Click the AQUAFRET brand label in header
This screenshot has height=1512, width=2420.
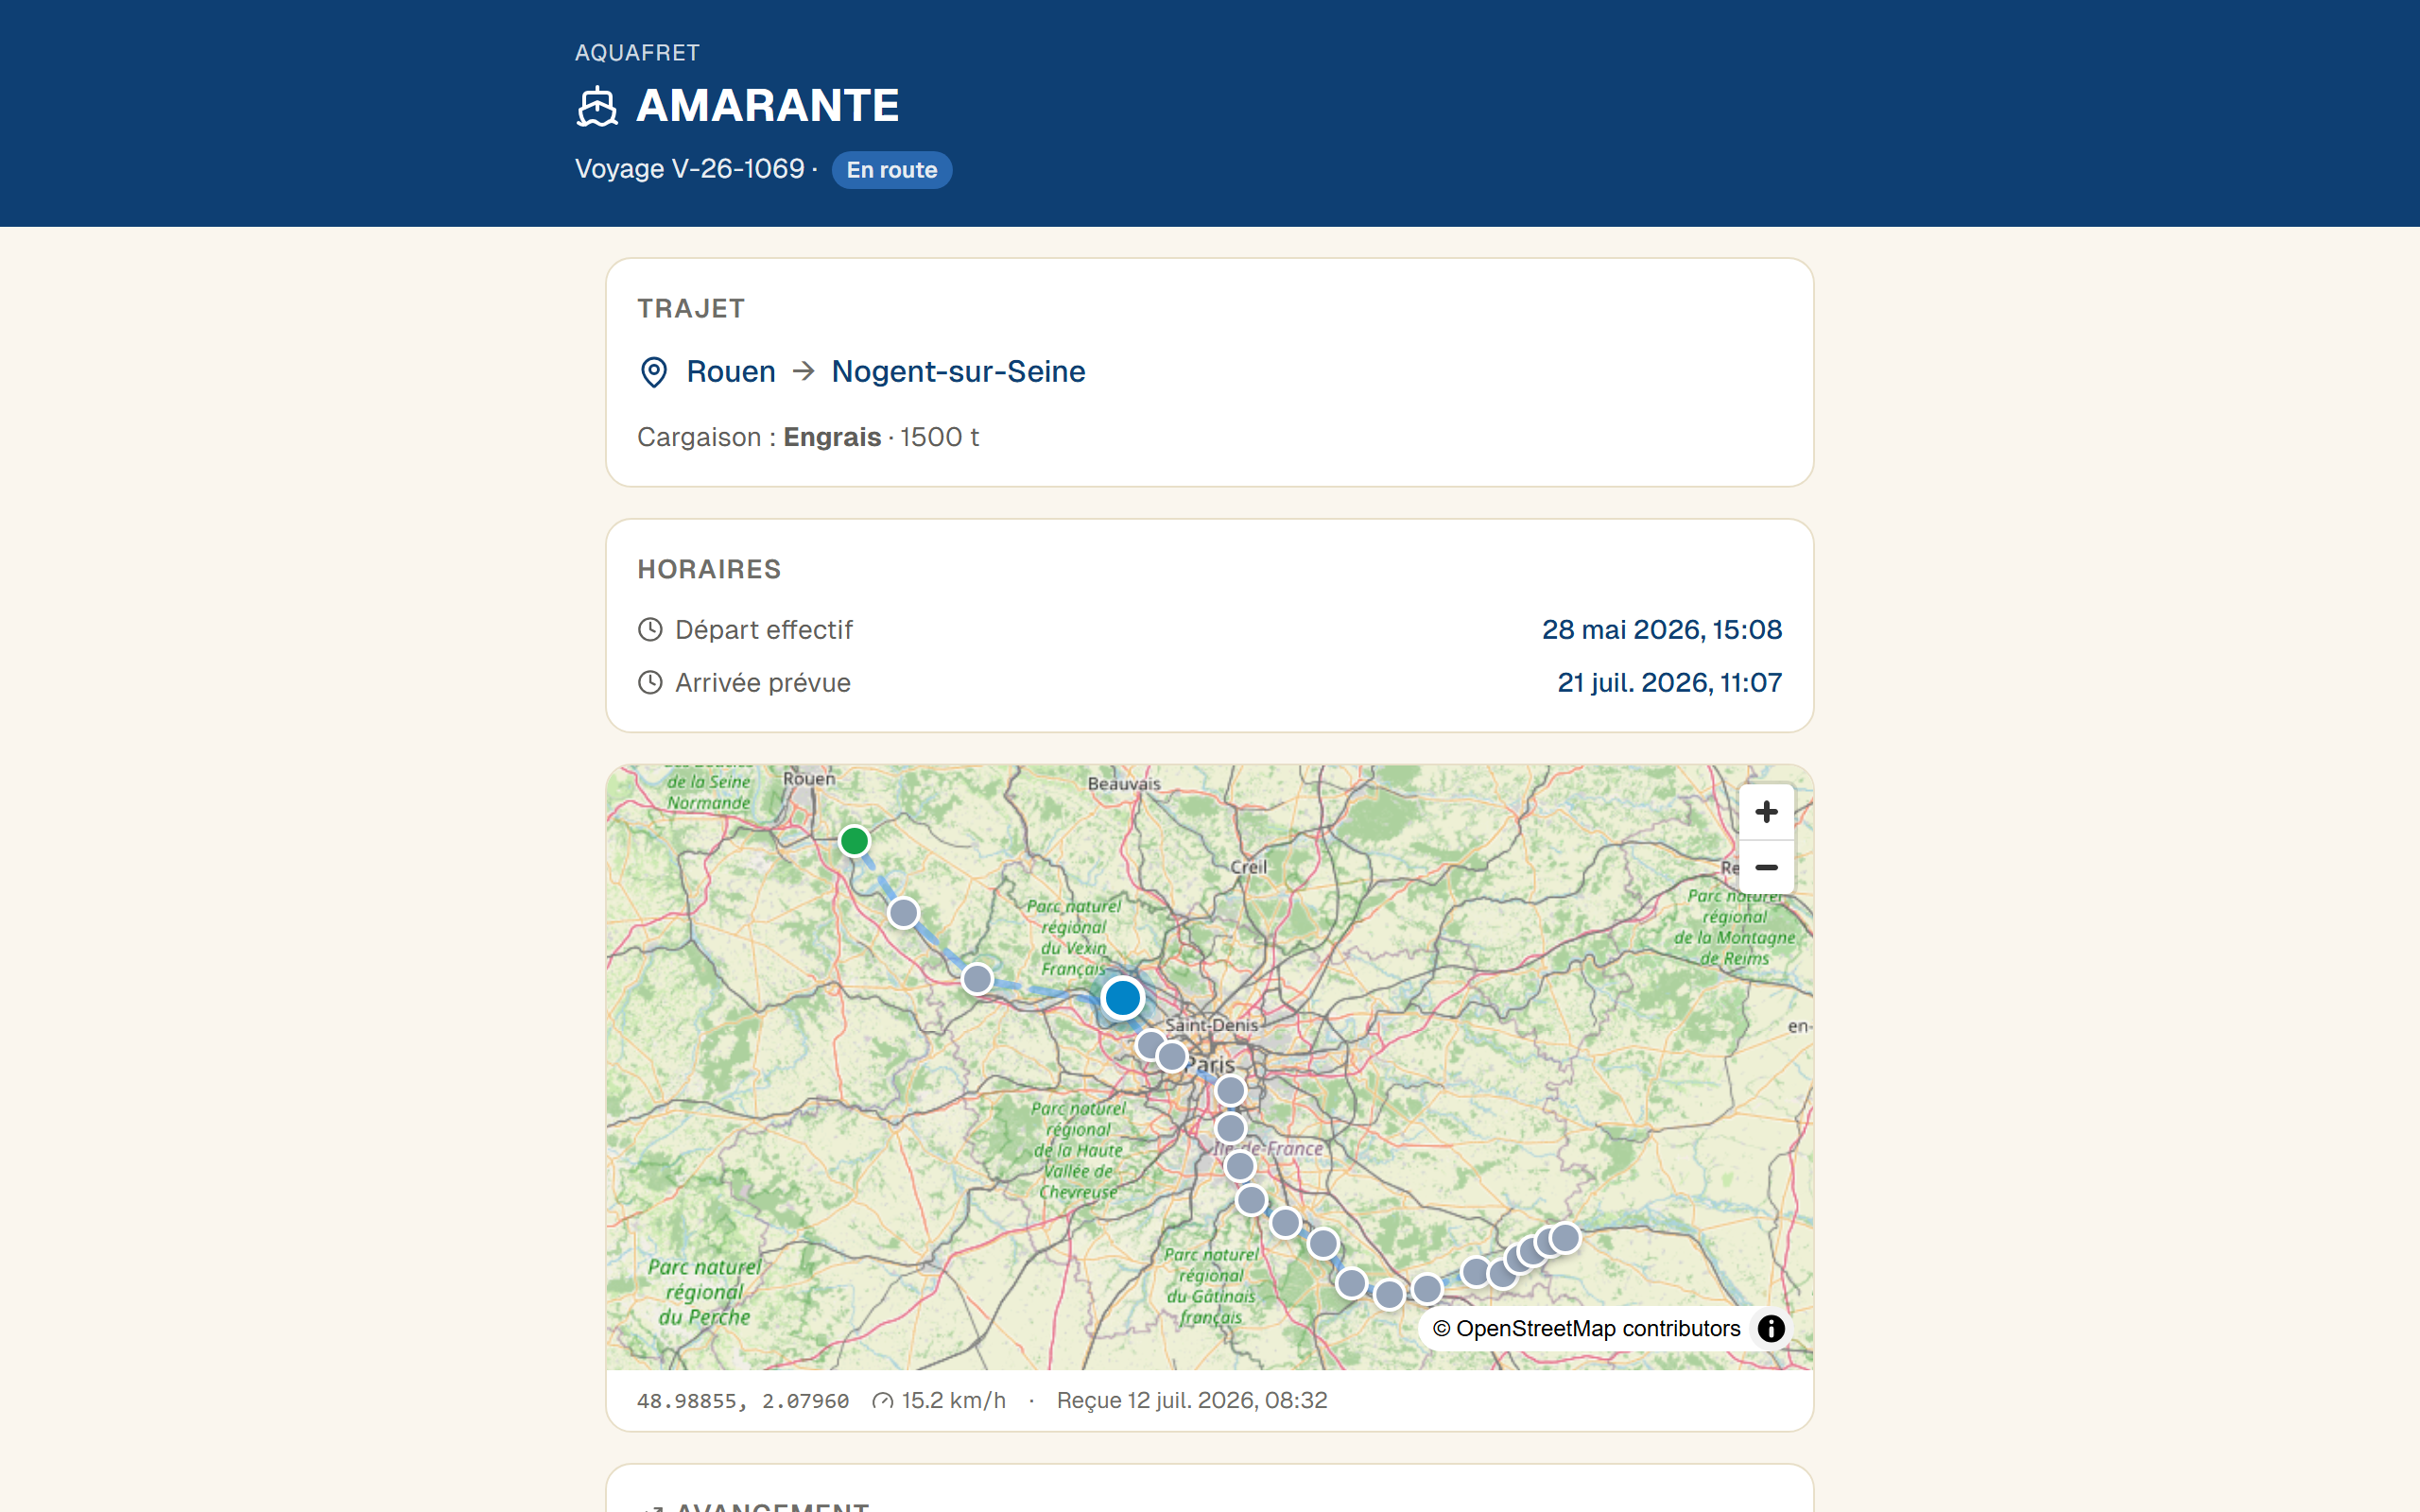[x=637, y=53]
